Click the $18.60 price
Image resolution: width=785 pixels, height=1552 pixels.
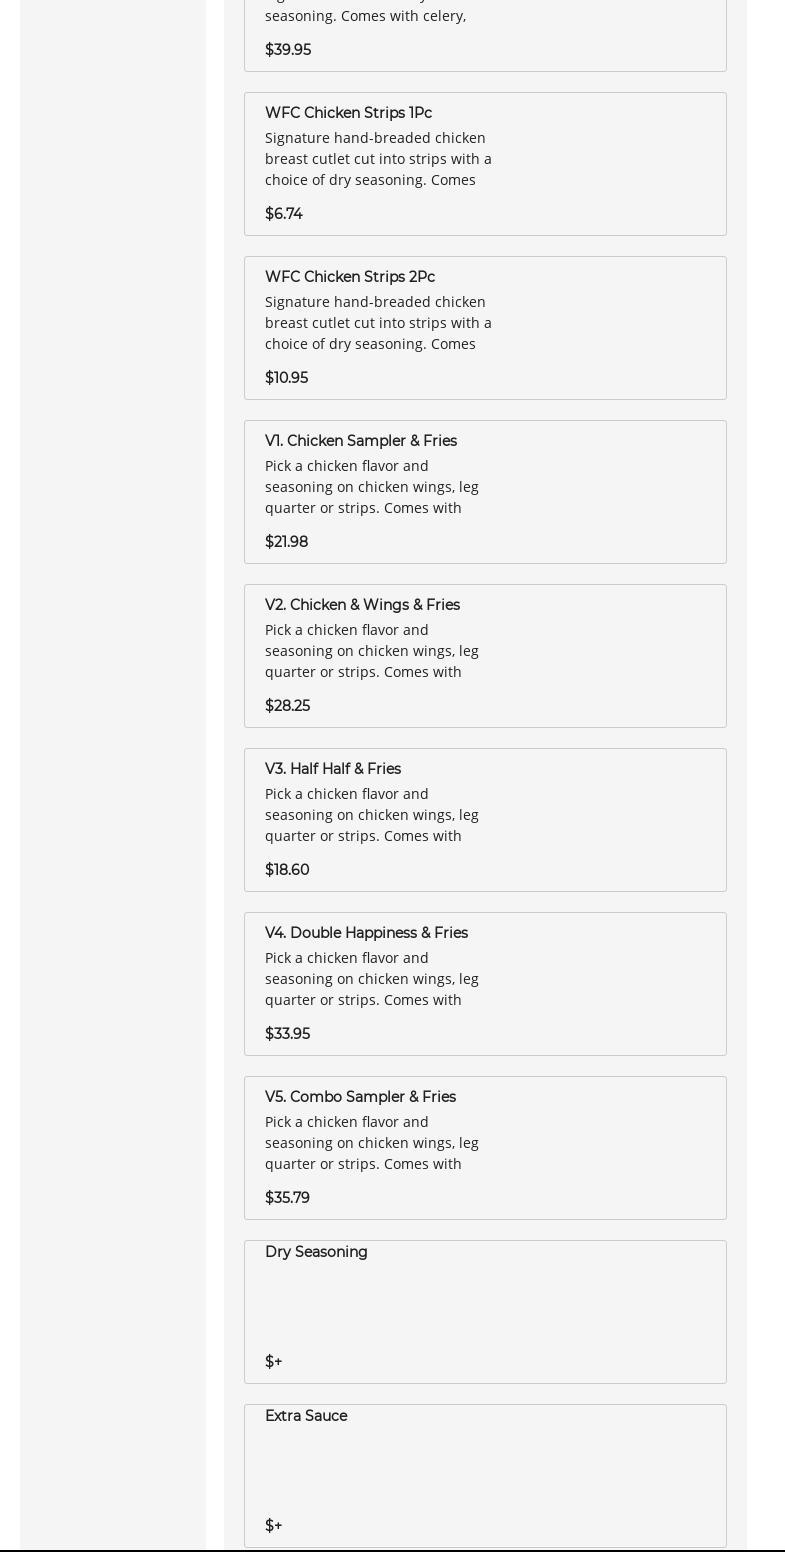click(x=287, y=870)
